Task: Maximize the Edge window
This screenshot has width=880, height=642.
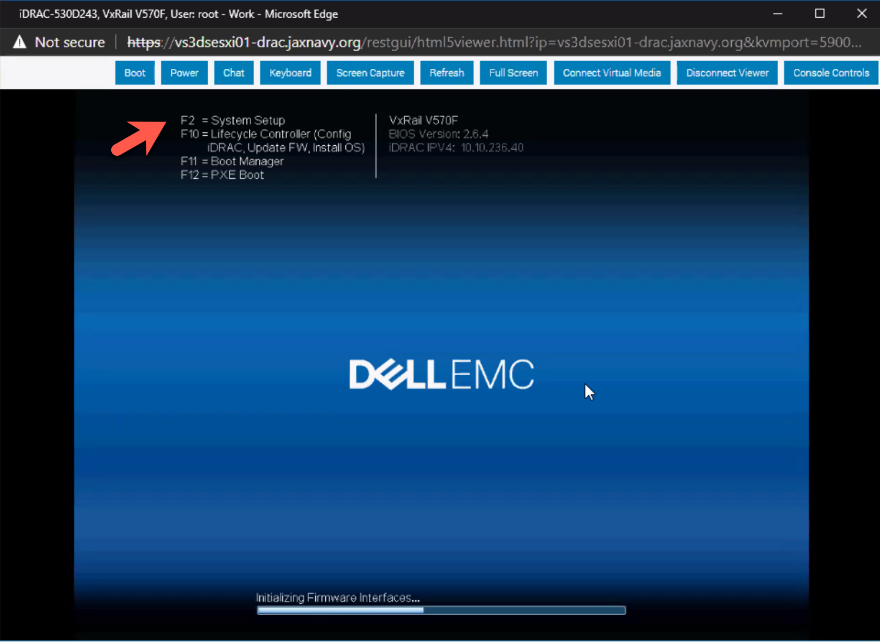Action: click(x=820, y=13)
